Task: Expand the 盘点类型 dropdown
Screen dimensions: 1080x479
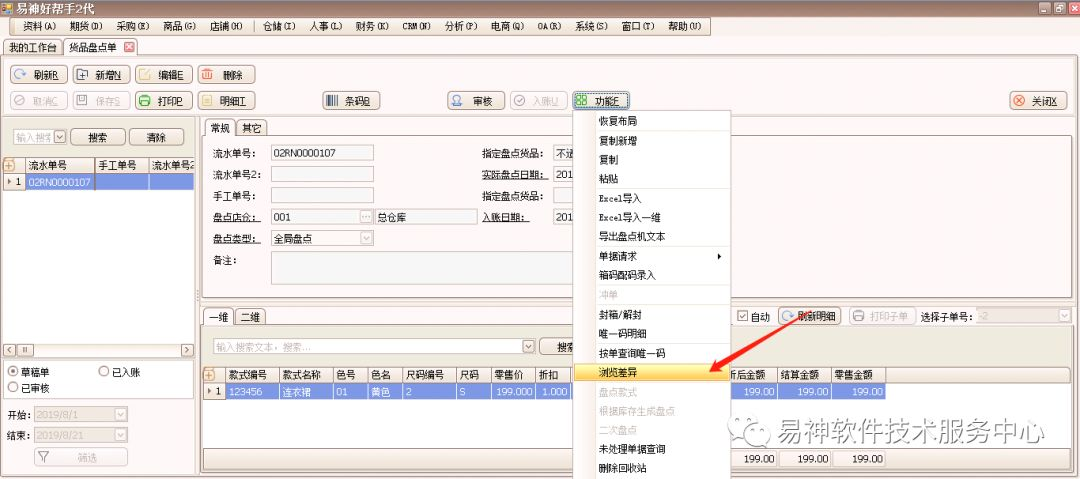Action: coord(366,238)
